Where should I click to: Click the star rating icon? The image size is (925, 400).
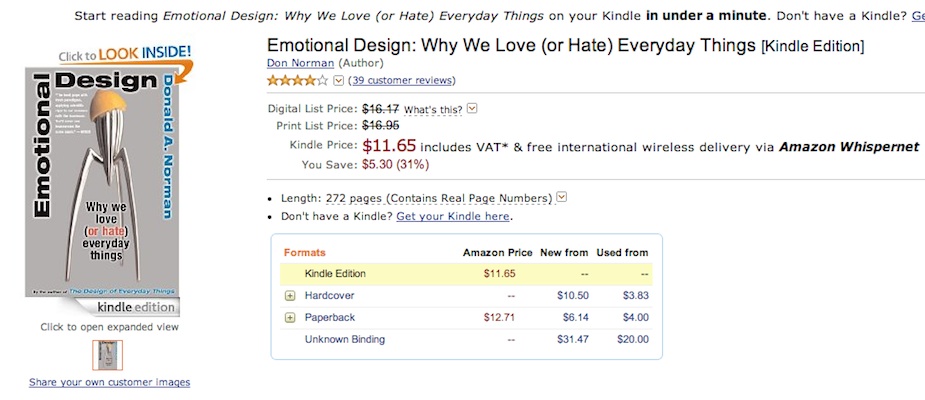point(297,80)
